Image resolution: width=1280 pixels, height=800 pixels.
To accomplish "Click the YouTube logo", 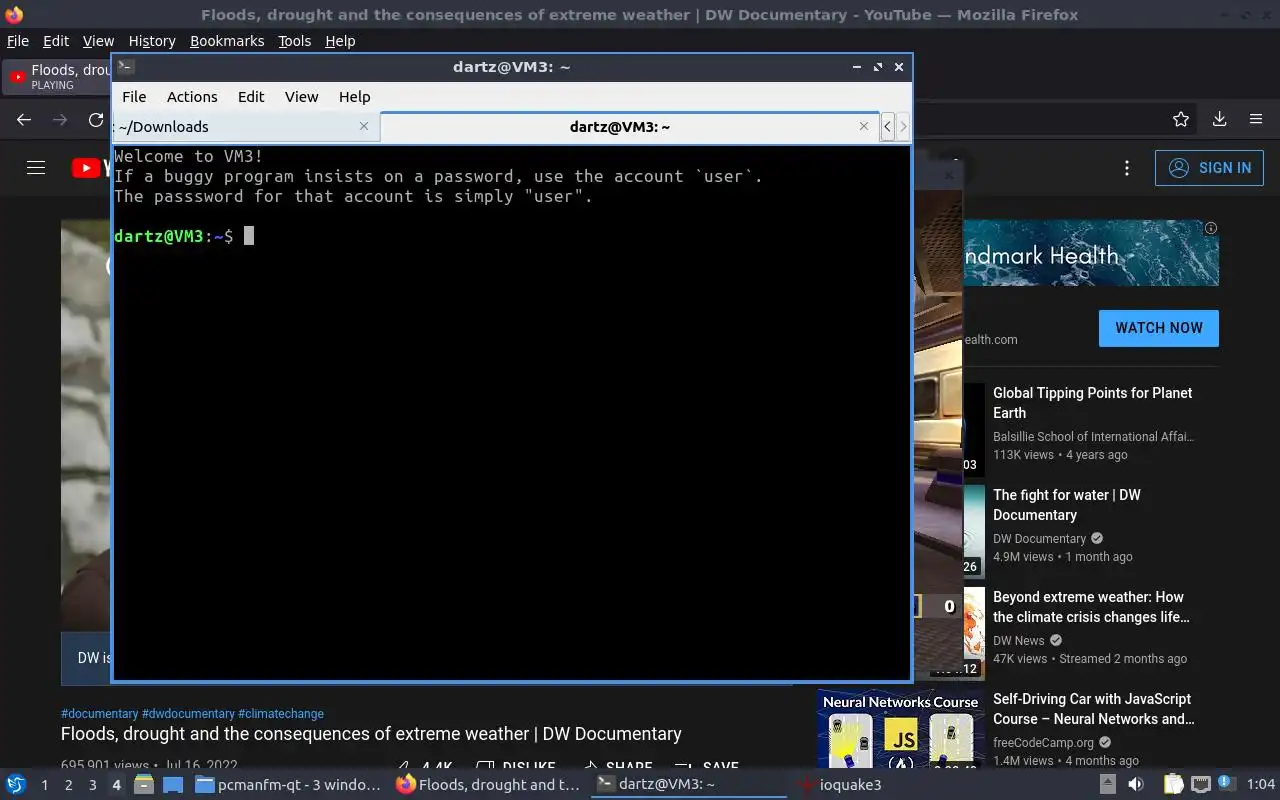I will tap(91, 168).
